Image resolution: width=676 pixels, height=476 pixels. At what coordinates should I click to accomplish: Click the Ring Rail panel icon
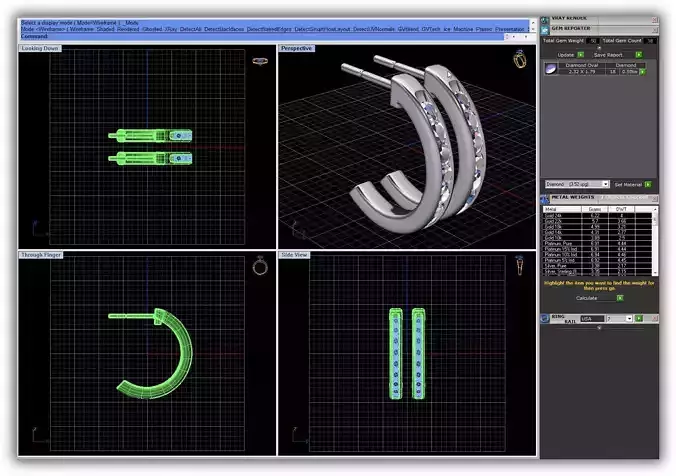point(545,319)
